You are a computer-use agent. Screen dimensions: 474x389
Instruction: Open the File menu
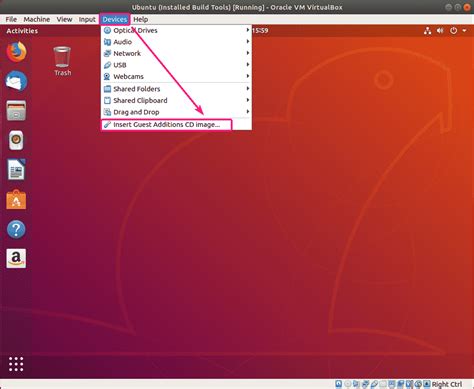(11, 19)
